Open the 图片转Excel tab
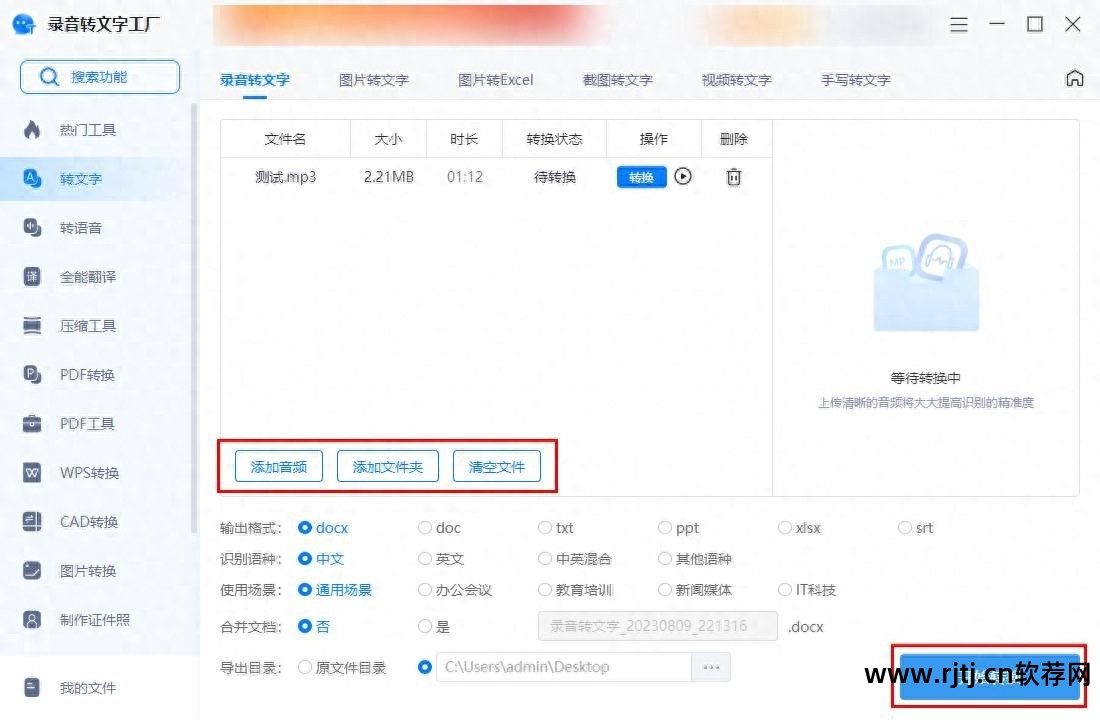The image size is (1100, 720). pos(495,79)
